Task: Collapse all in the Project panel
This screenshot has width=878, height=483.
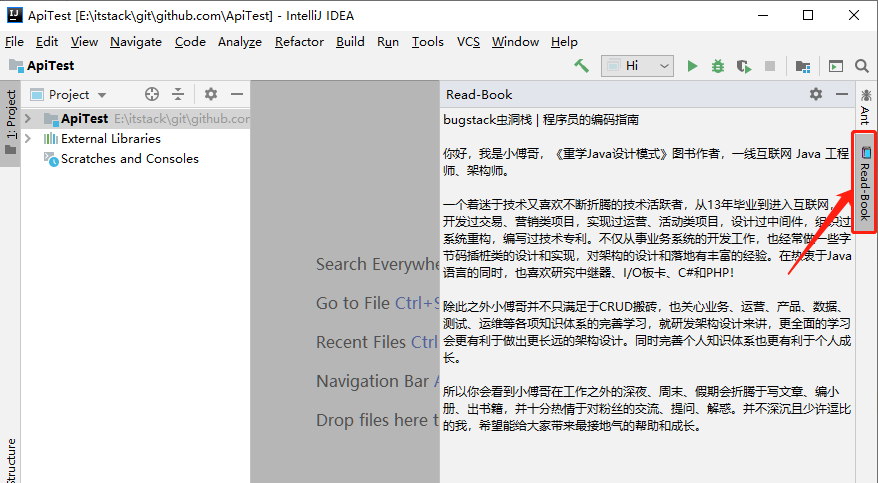Action: tap(178, 94)
